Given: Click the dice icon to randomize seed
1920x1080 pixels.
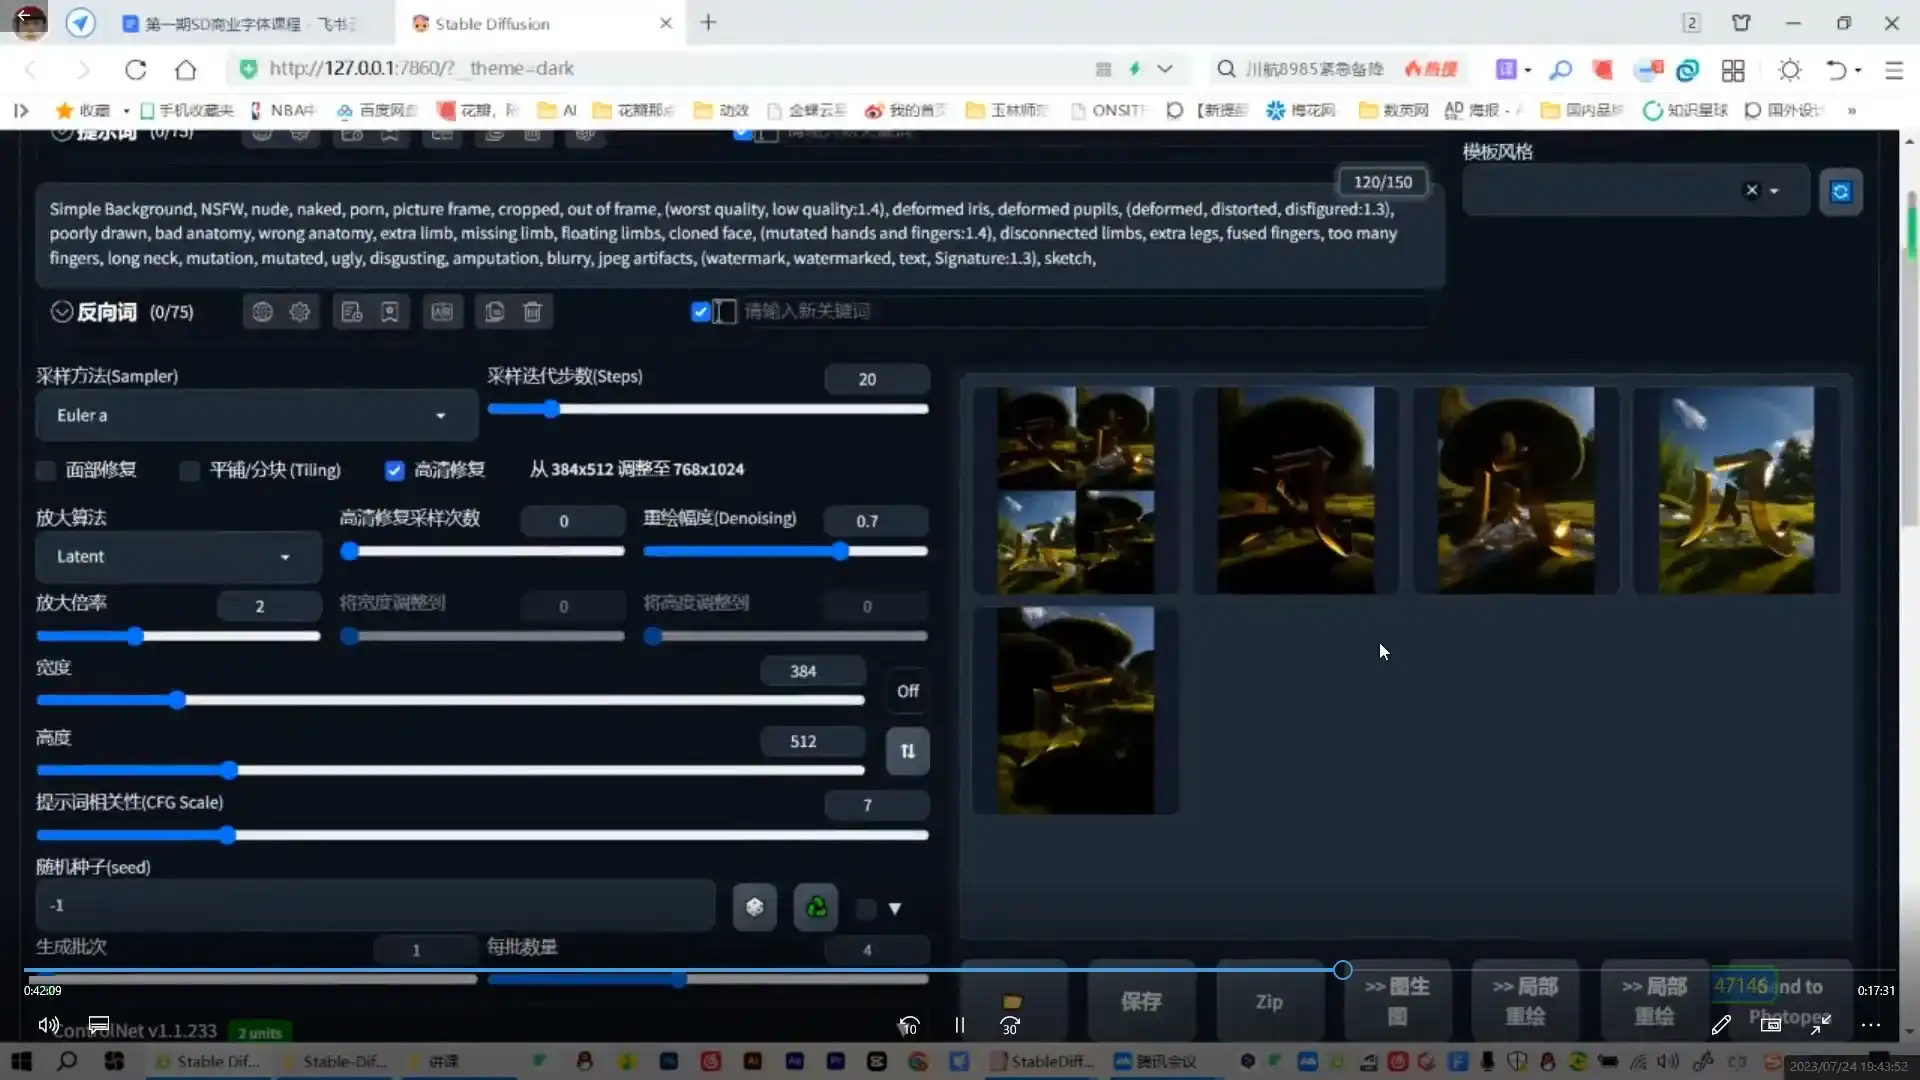Looking at the screenshot, I should pos(755,907).
